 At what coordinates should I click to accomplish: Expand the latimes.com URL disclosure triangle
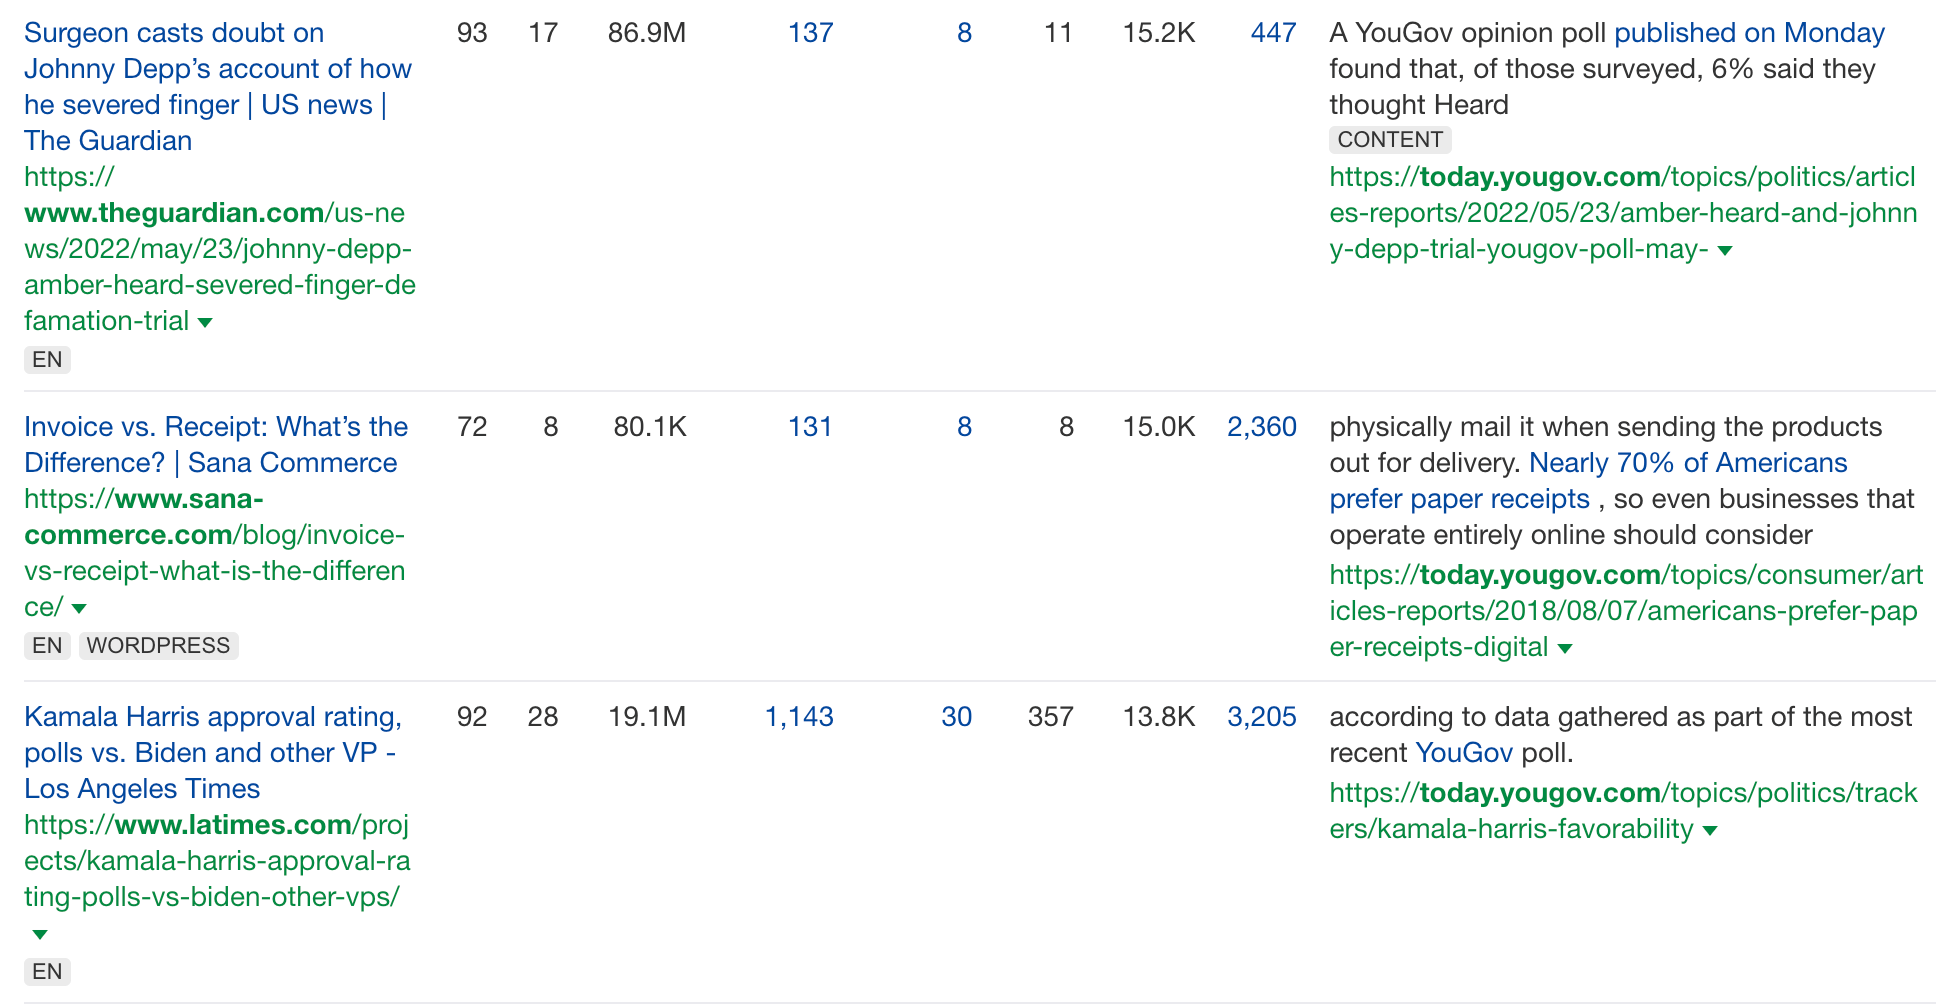tap(38, 934)
